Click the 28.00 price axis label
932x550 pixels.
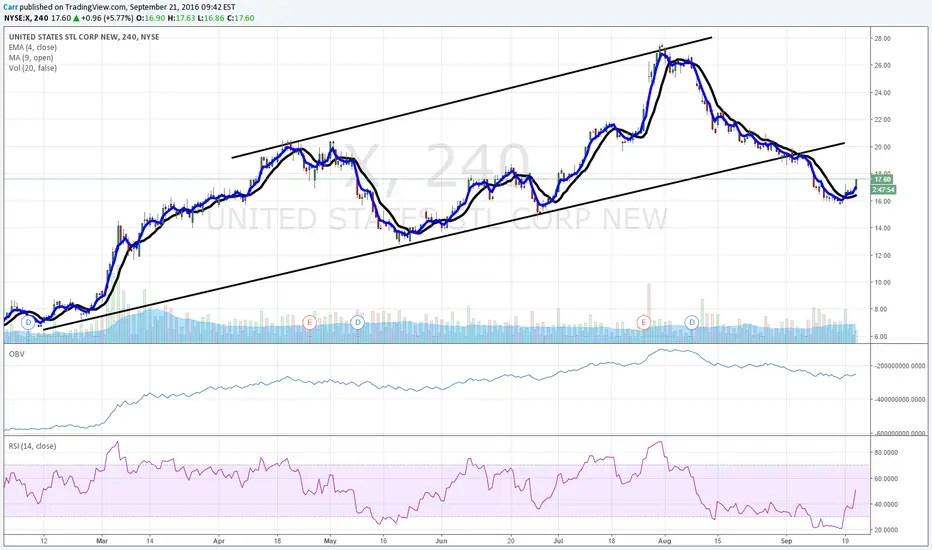[883, 39]
